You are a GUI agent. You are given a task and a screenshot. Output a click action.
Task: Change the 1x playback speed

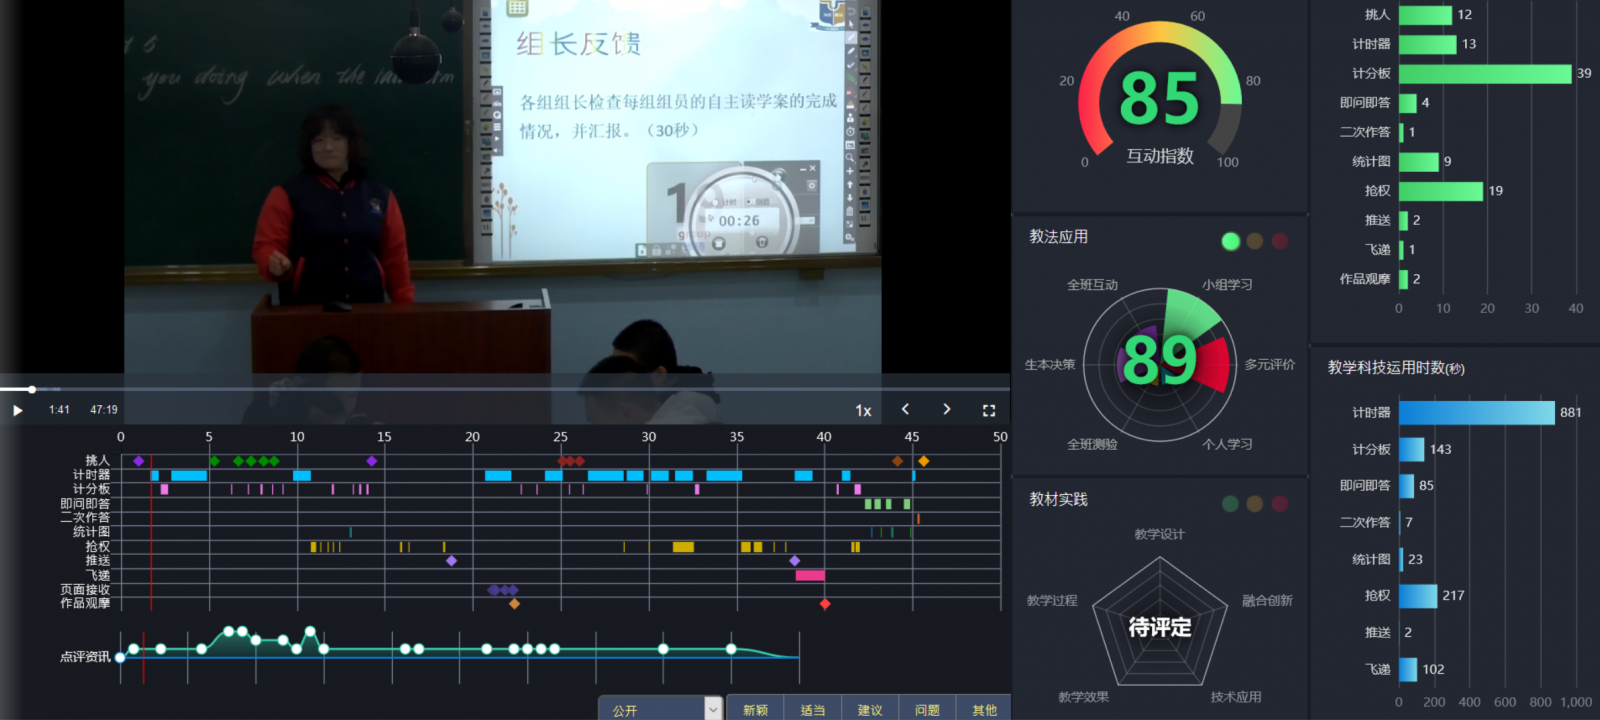(x=863, y=411)
